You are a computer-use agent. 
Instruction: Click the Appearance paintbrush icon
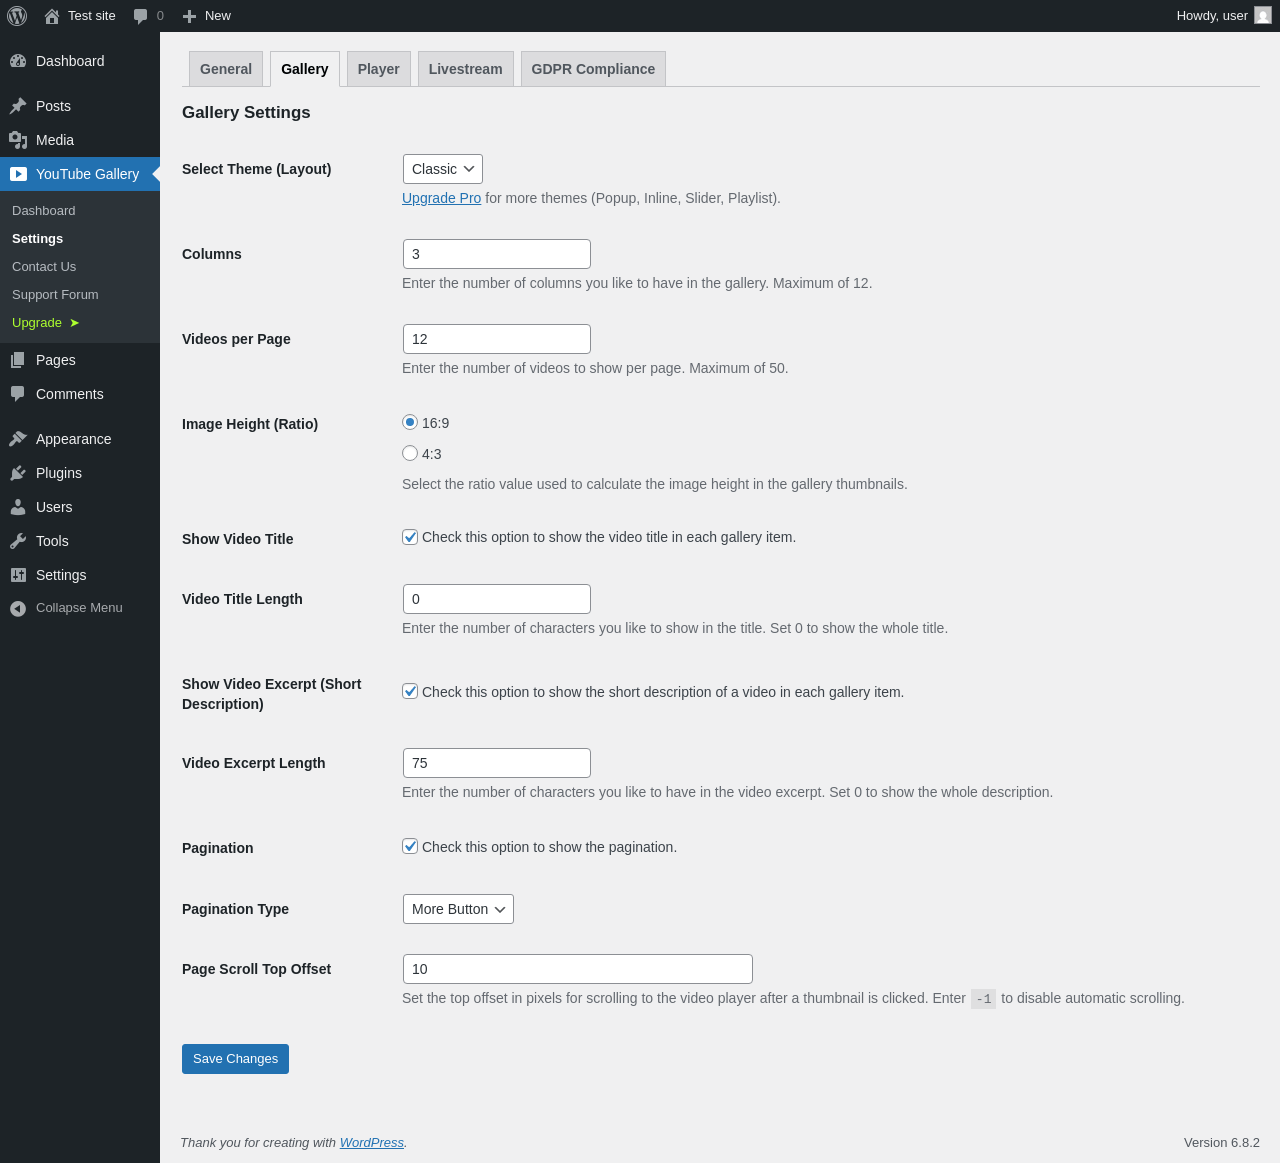pyautogui.click(x=18, y=439)
